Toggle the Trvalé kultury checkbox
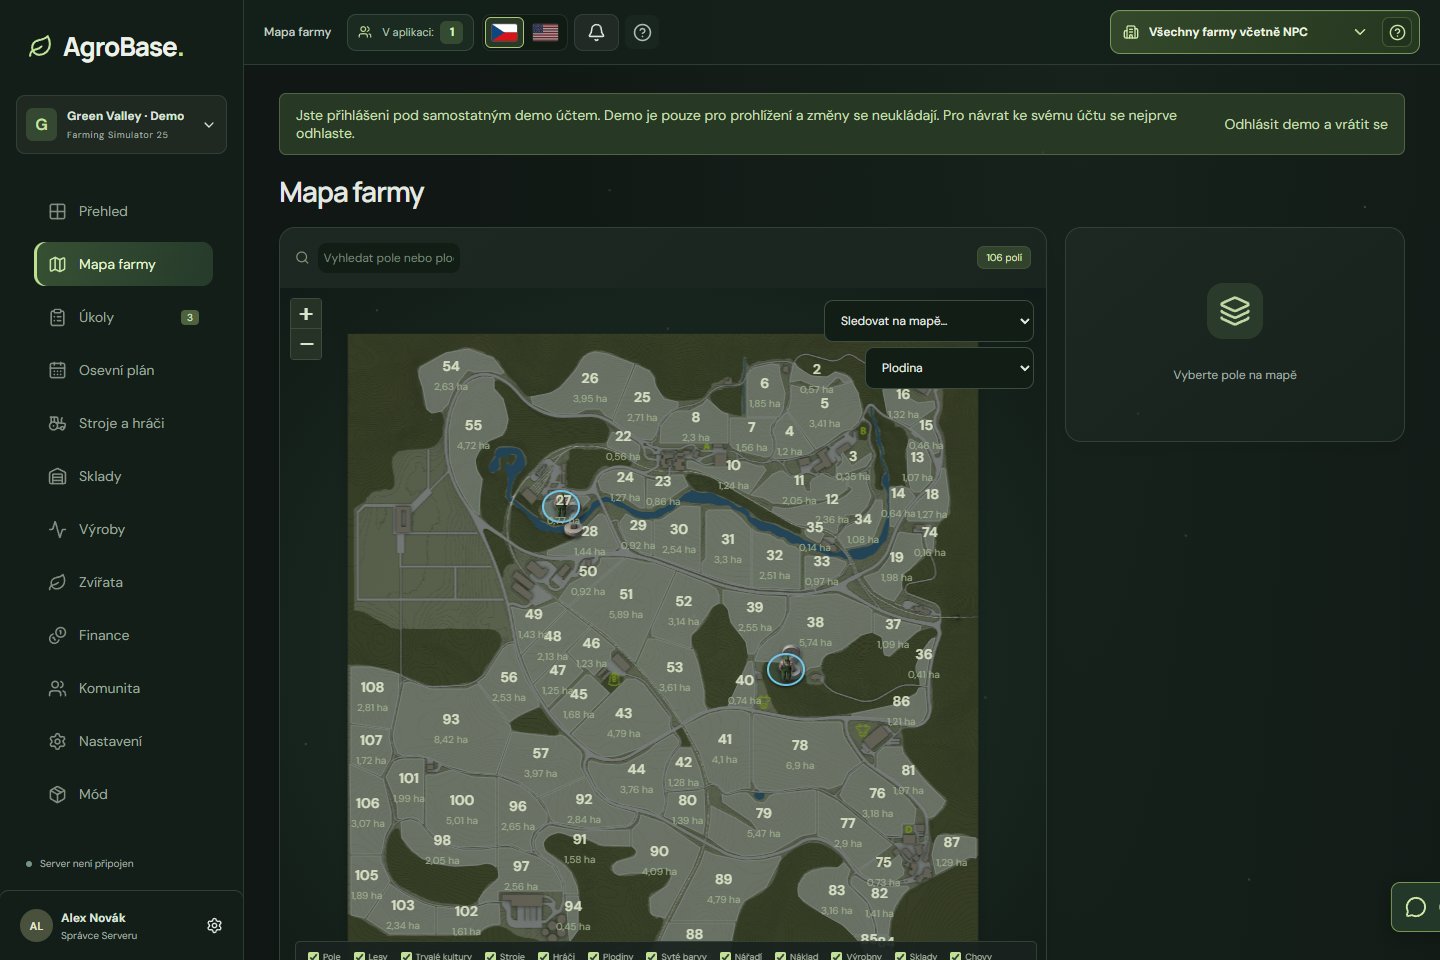Viewport: 1440px width, 960px height. click(x=406, y=956)
